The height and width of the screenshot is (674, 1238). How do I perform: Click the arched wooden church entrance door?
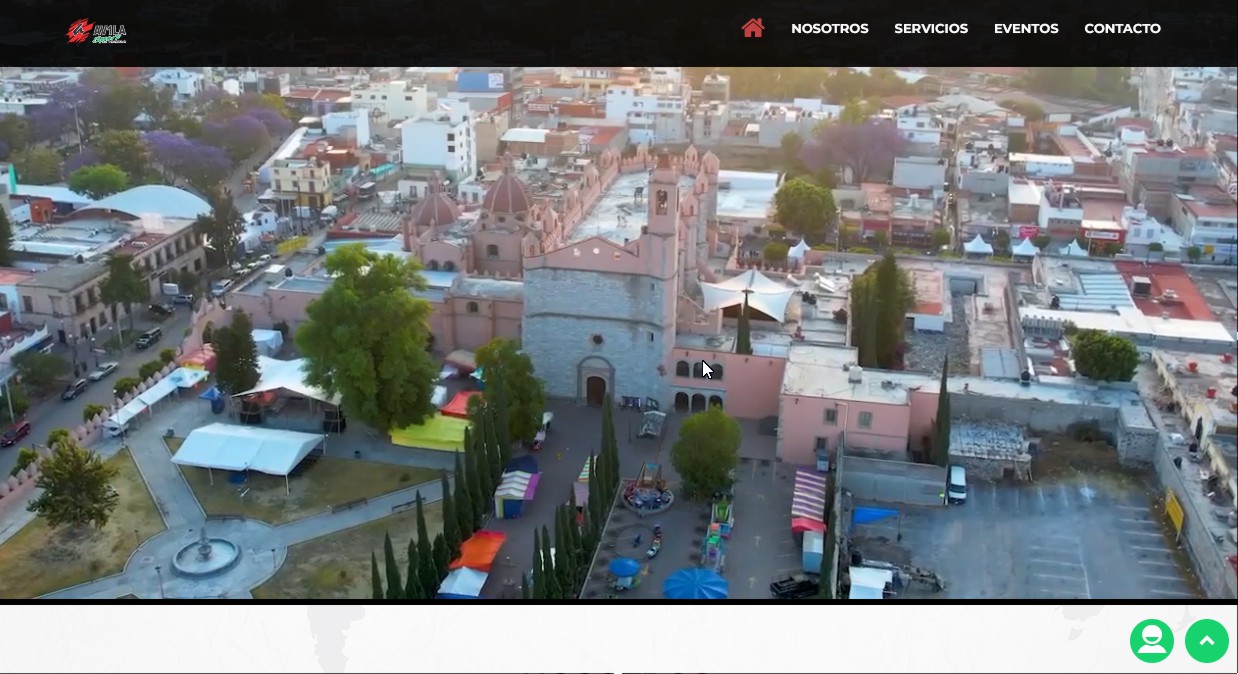(x=595, y=390)
